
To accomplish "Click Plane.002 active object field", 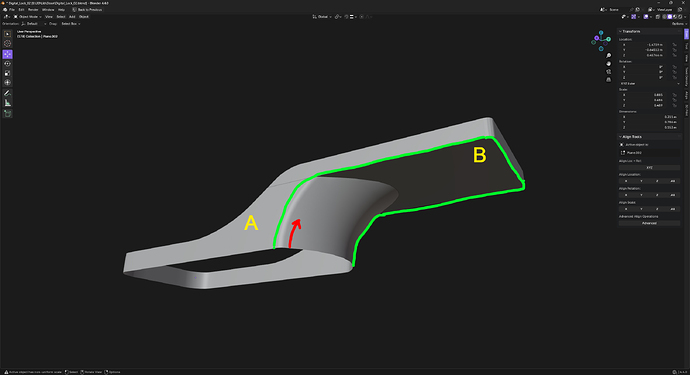I will (x=650, y=153).
